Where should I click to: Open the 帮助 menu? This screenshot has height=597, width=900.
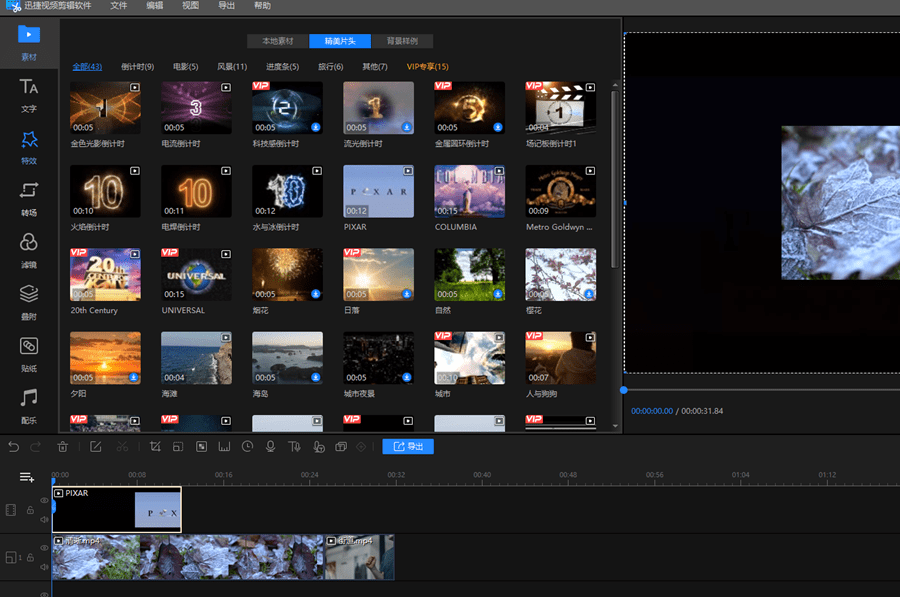coord(262,6)
